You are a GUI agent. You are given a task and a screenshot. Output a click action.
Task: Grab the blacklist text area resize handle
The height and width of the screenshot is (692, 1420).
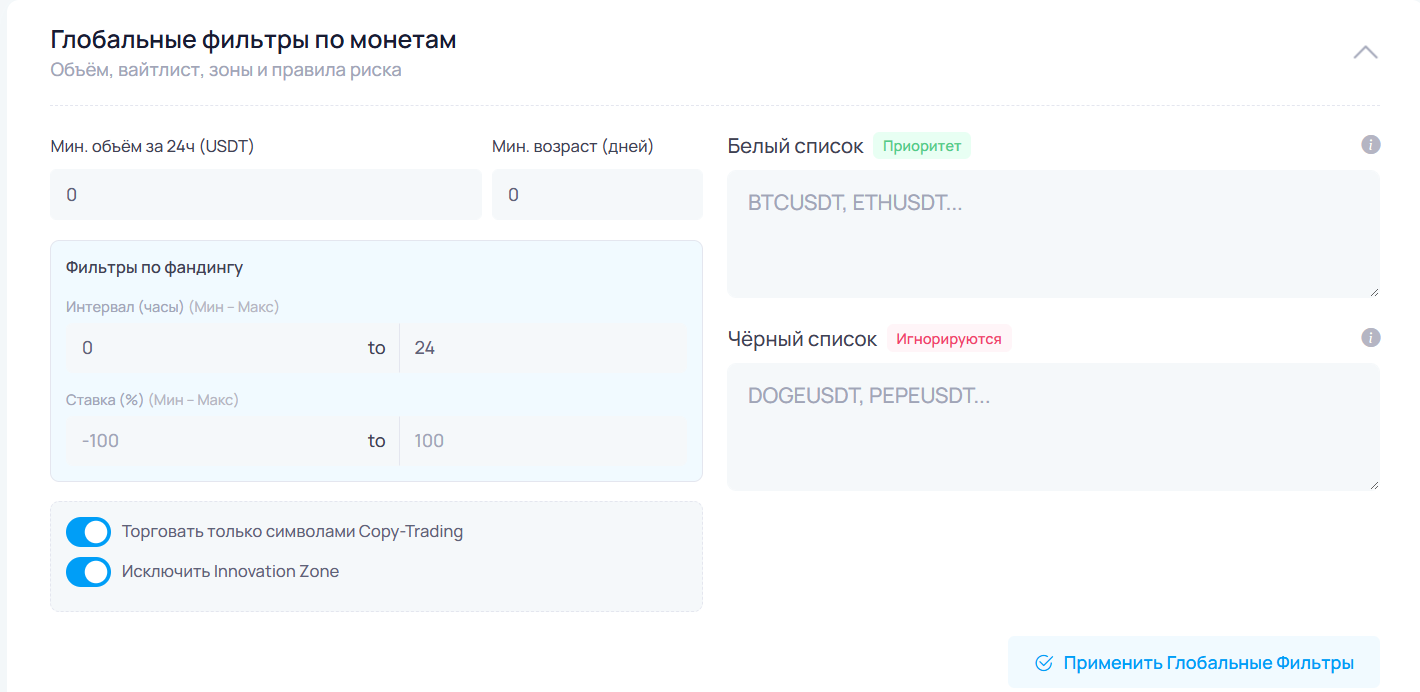coord(1374,485)
